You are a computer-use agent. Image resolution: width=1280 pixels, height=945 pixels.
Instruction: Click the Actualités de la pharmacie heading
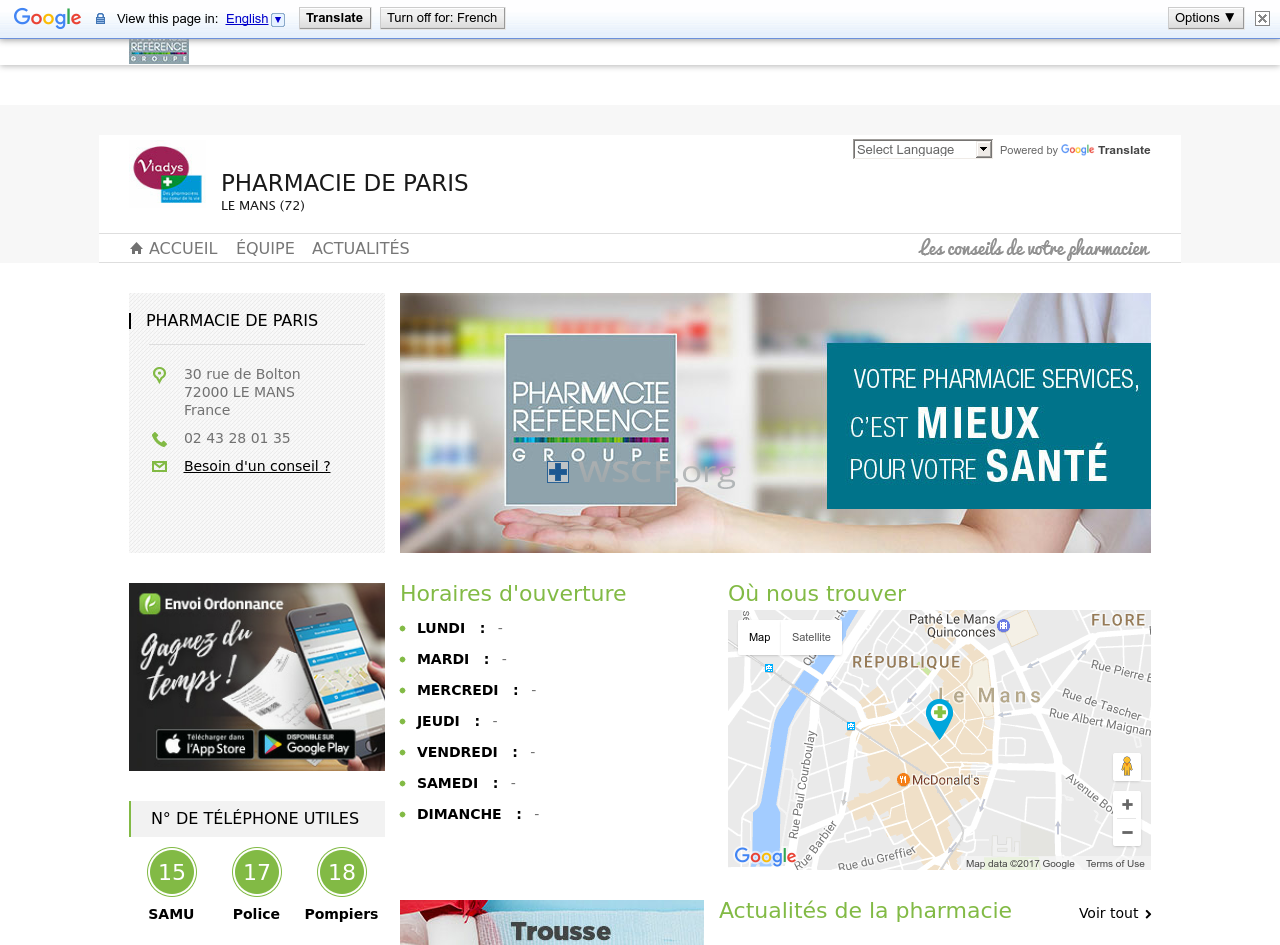click(865, 911)
